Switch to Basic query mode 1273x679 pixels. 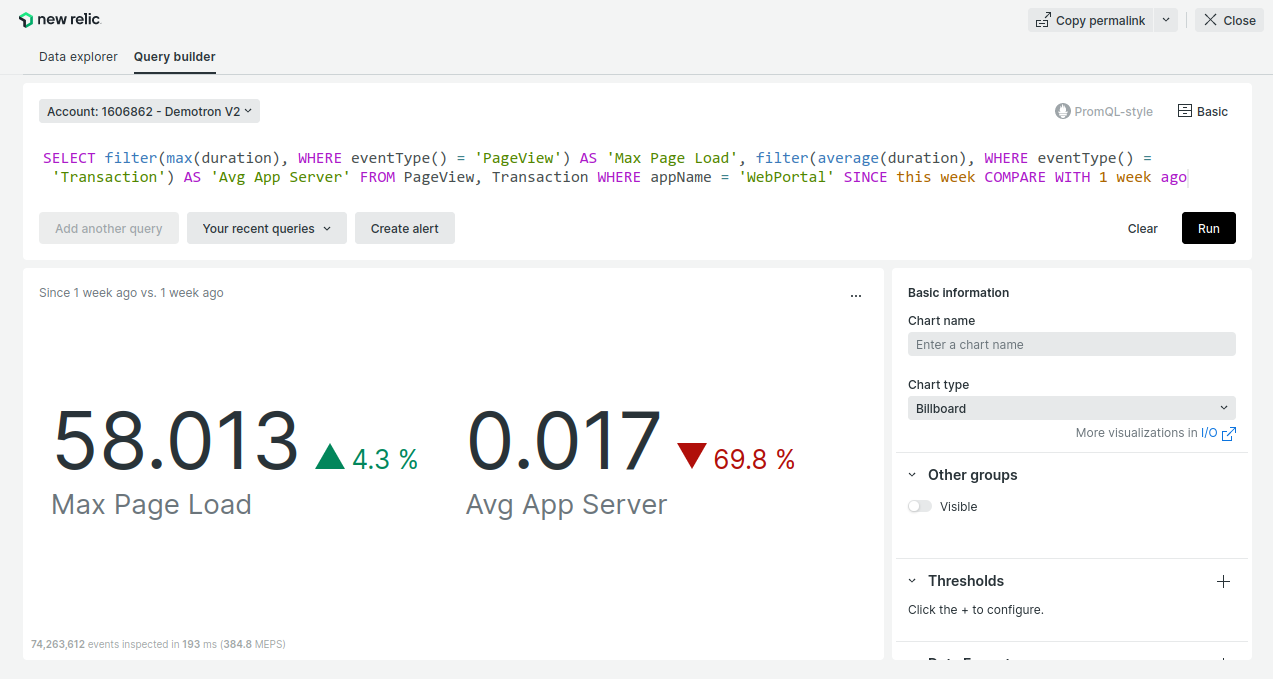pyautogui.click(x=1203, y=112)
